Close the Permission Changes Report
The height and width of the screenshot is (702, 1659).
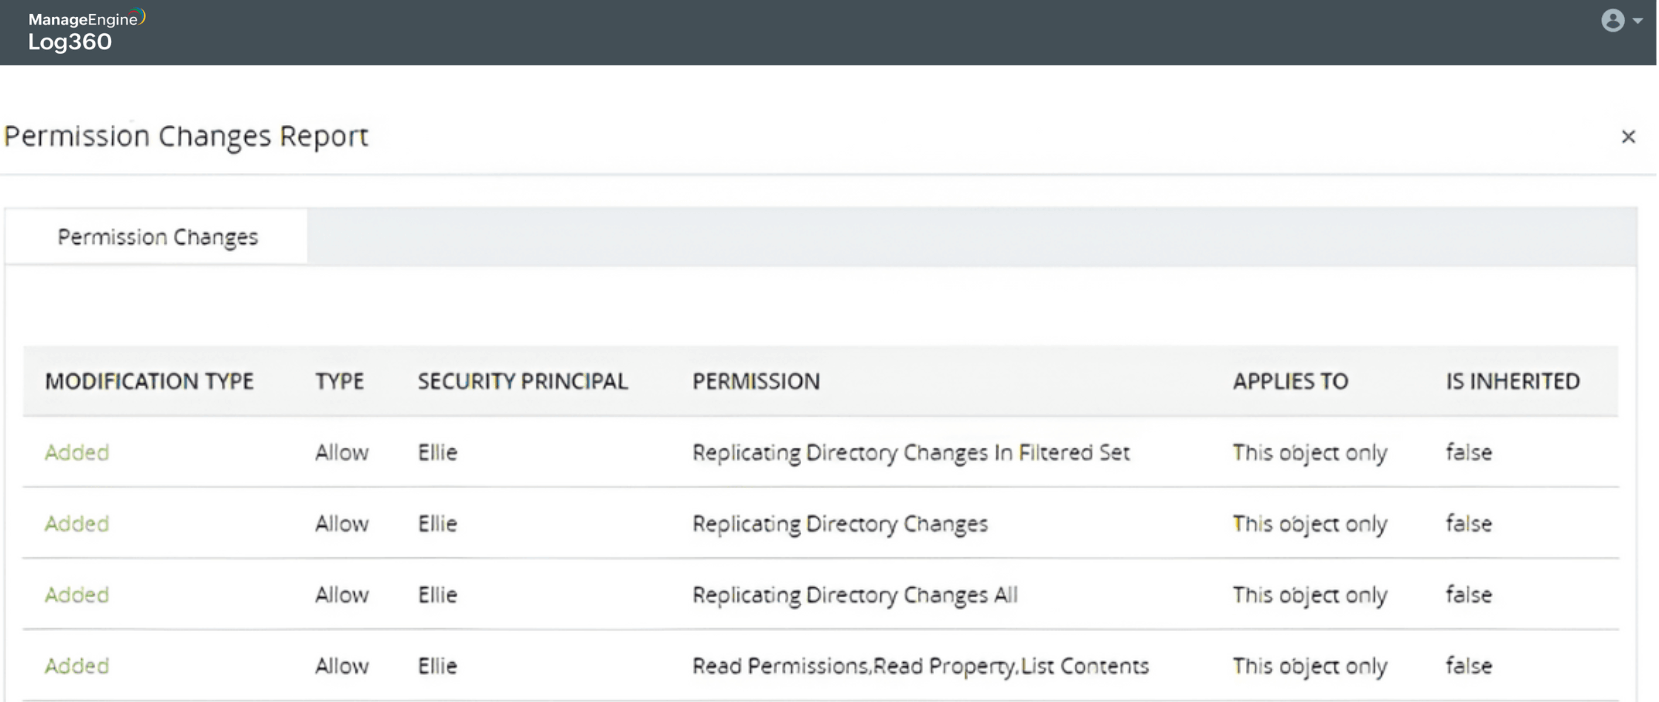point(1628,137)
